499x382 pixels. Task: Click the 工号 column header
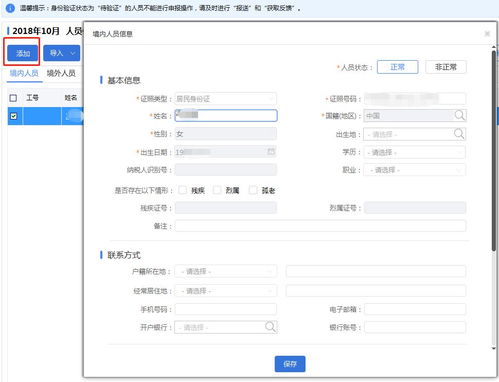pos(32,98)
